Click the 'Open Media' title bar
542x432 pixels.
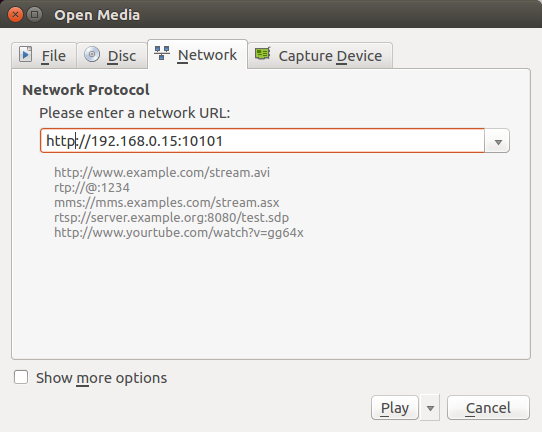(x=271, y=14)
